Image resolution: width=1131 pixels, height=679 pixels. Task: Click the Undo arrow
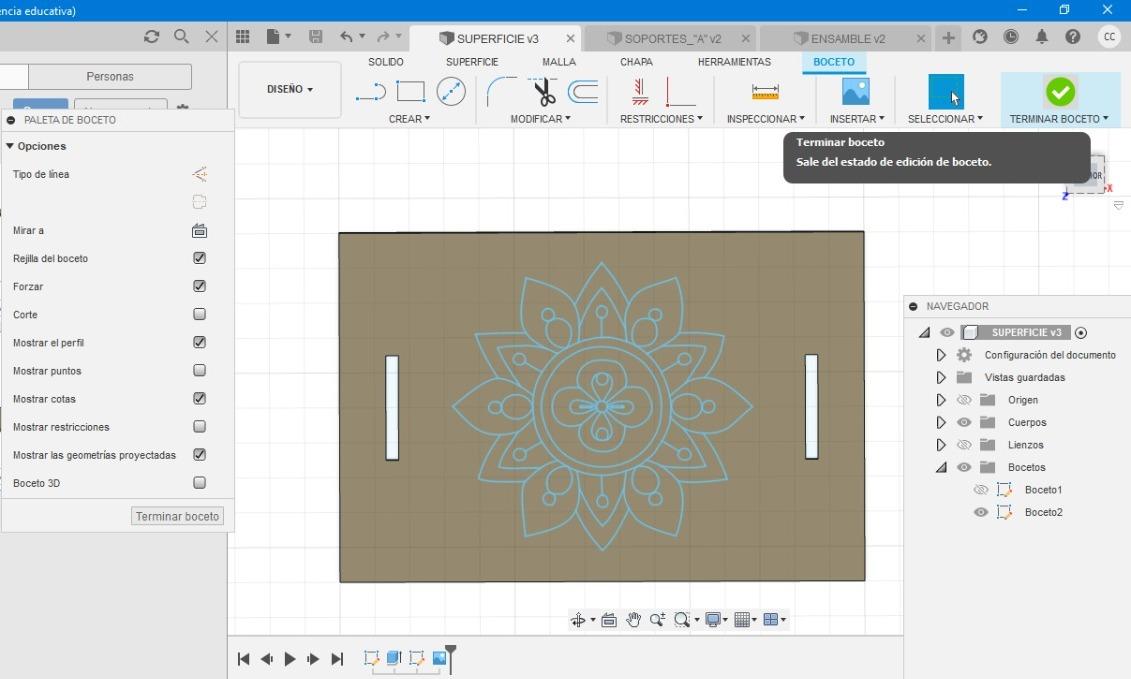pos(347,37)
